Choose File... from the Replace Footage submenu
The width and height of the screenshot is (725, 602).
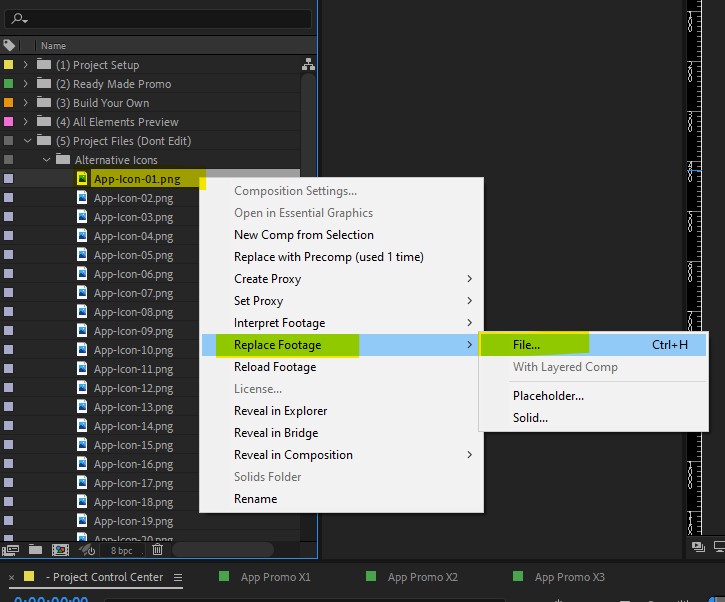point(527,345)
